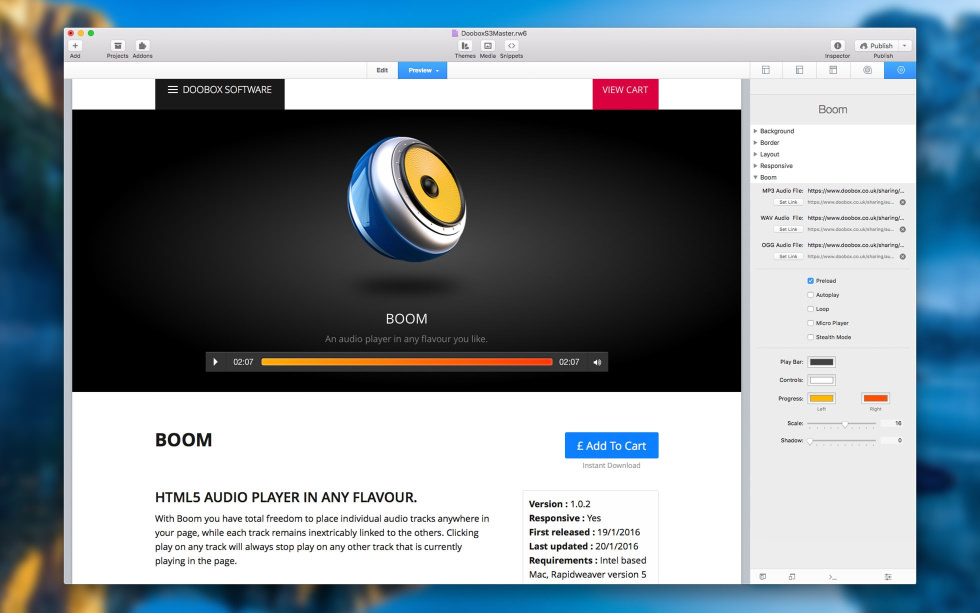Select the fourth inspector circular tab icon
The height and width of the screenshot is (613, 980).
click(868, 70)
